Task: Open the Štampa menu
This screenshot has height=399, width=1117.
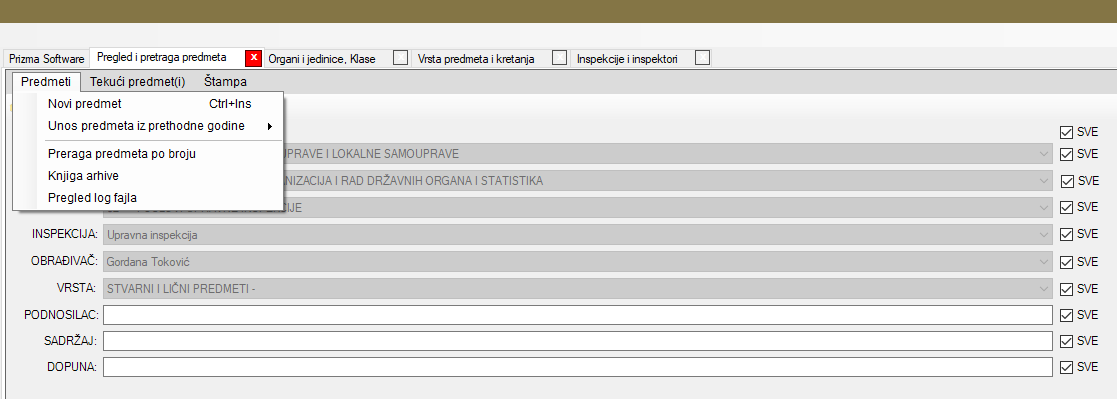Action: coord(225,81)
